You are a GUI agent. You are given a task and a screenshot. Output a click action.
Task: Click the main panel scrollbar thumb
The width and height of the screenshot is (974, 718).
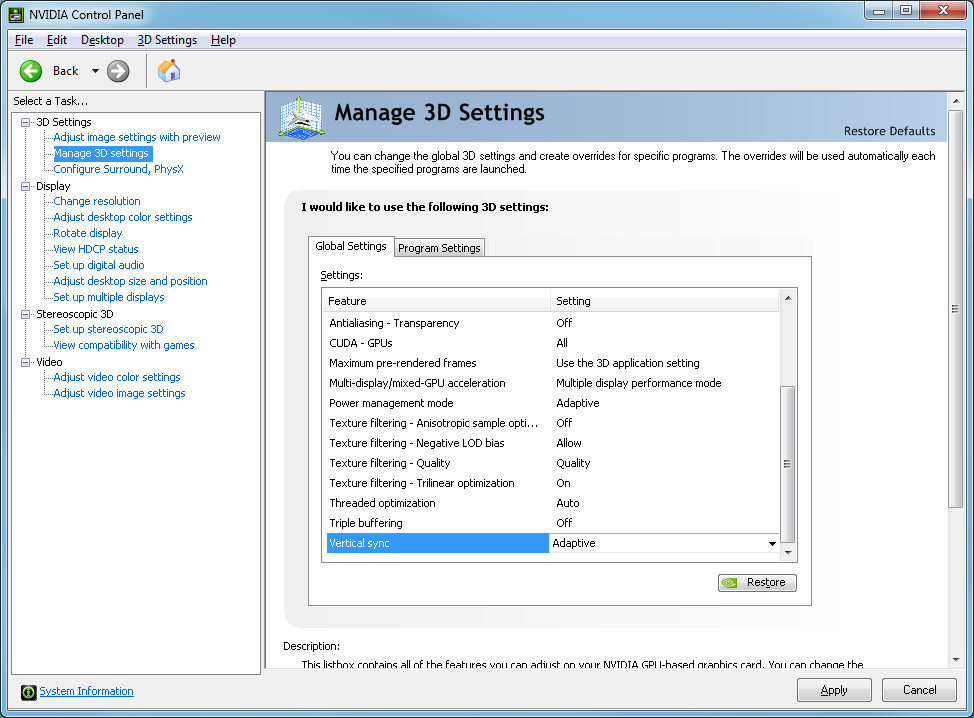[x=956, y=309]
